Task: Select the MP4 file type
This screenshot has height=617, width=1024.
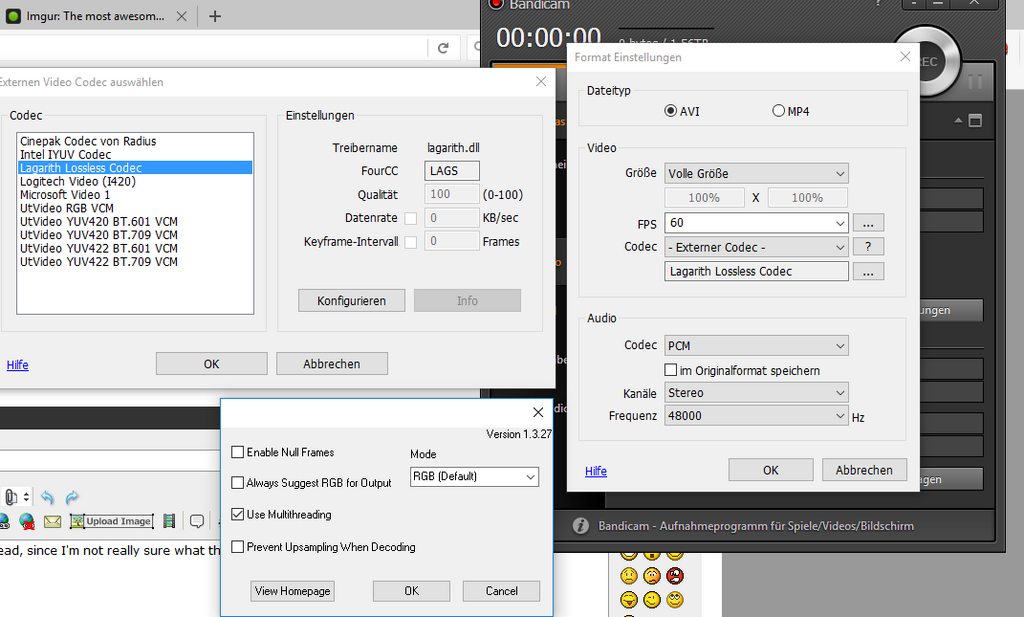Action: click(778, 111)
